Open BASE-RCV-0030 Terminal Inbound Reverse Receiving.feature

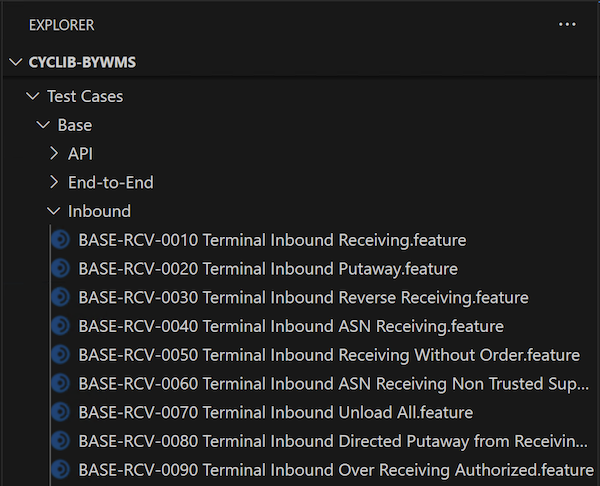pyautogui.click(x=303, y=298)
